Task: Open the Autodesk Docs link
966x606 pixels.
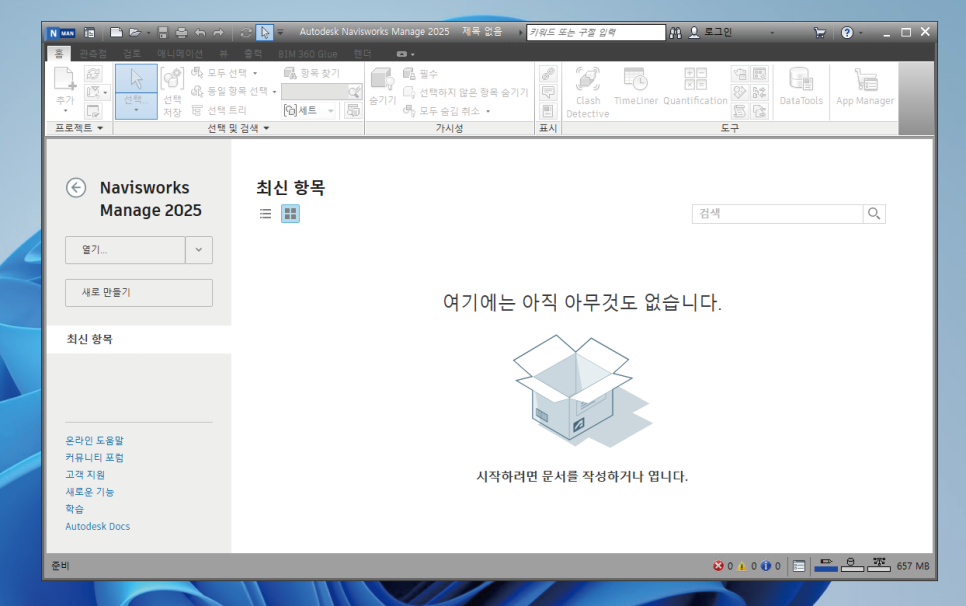Action: coord(97,527)
